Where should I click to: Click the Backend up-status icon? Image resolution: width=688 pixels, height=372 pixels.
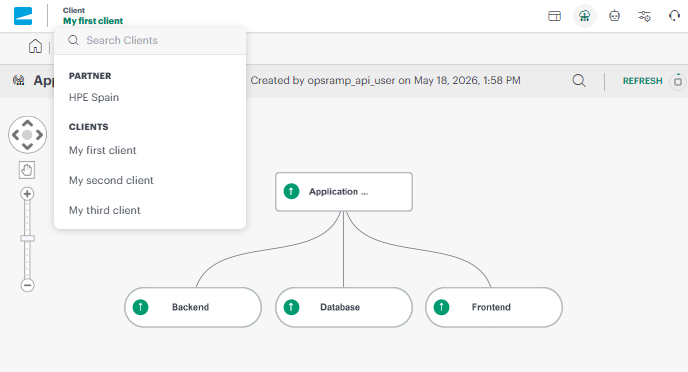coord(140,307)
